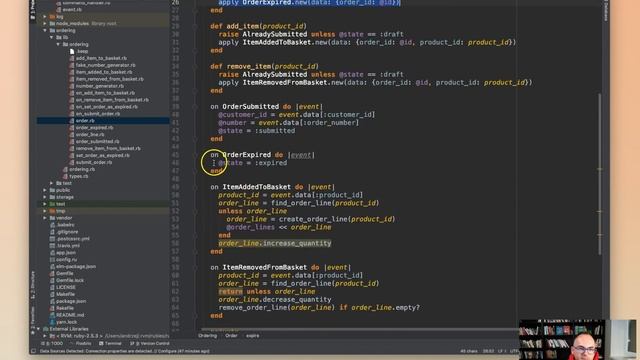The height and width of the screenshot is (360, 640).
Task: Open the Structure side panel tab
Action: (33, 284)
